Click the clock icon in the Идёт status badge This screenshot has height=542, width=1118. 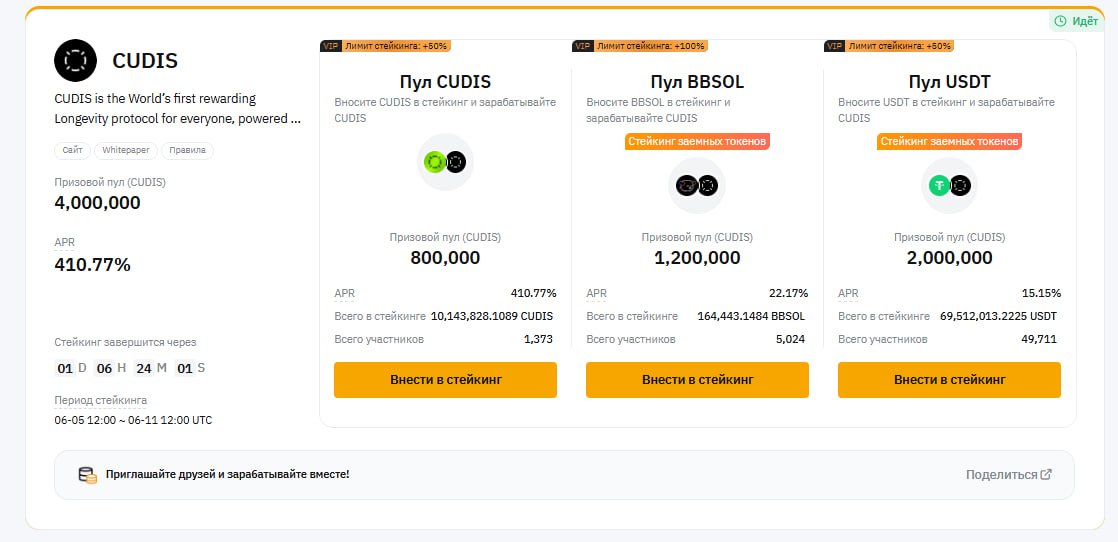pos(1060,21)
